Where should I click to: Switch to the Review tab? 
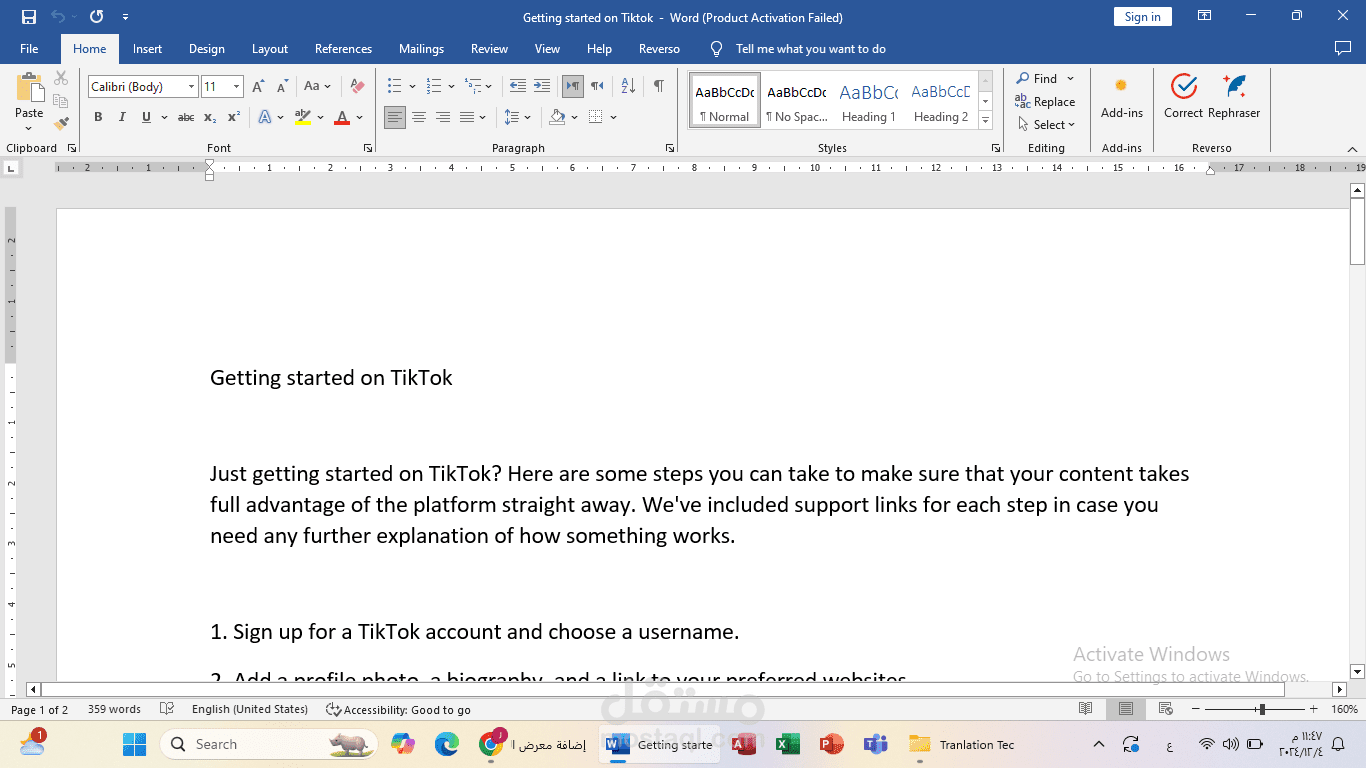489,48
